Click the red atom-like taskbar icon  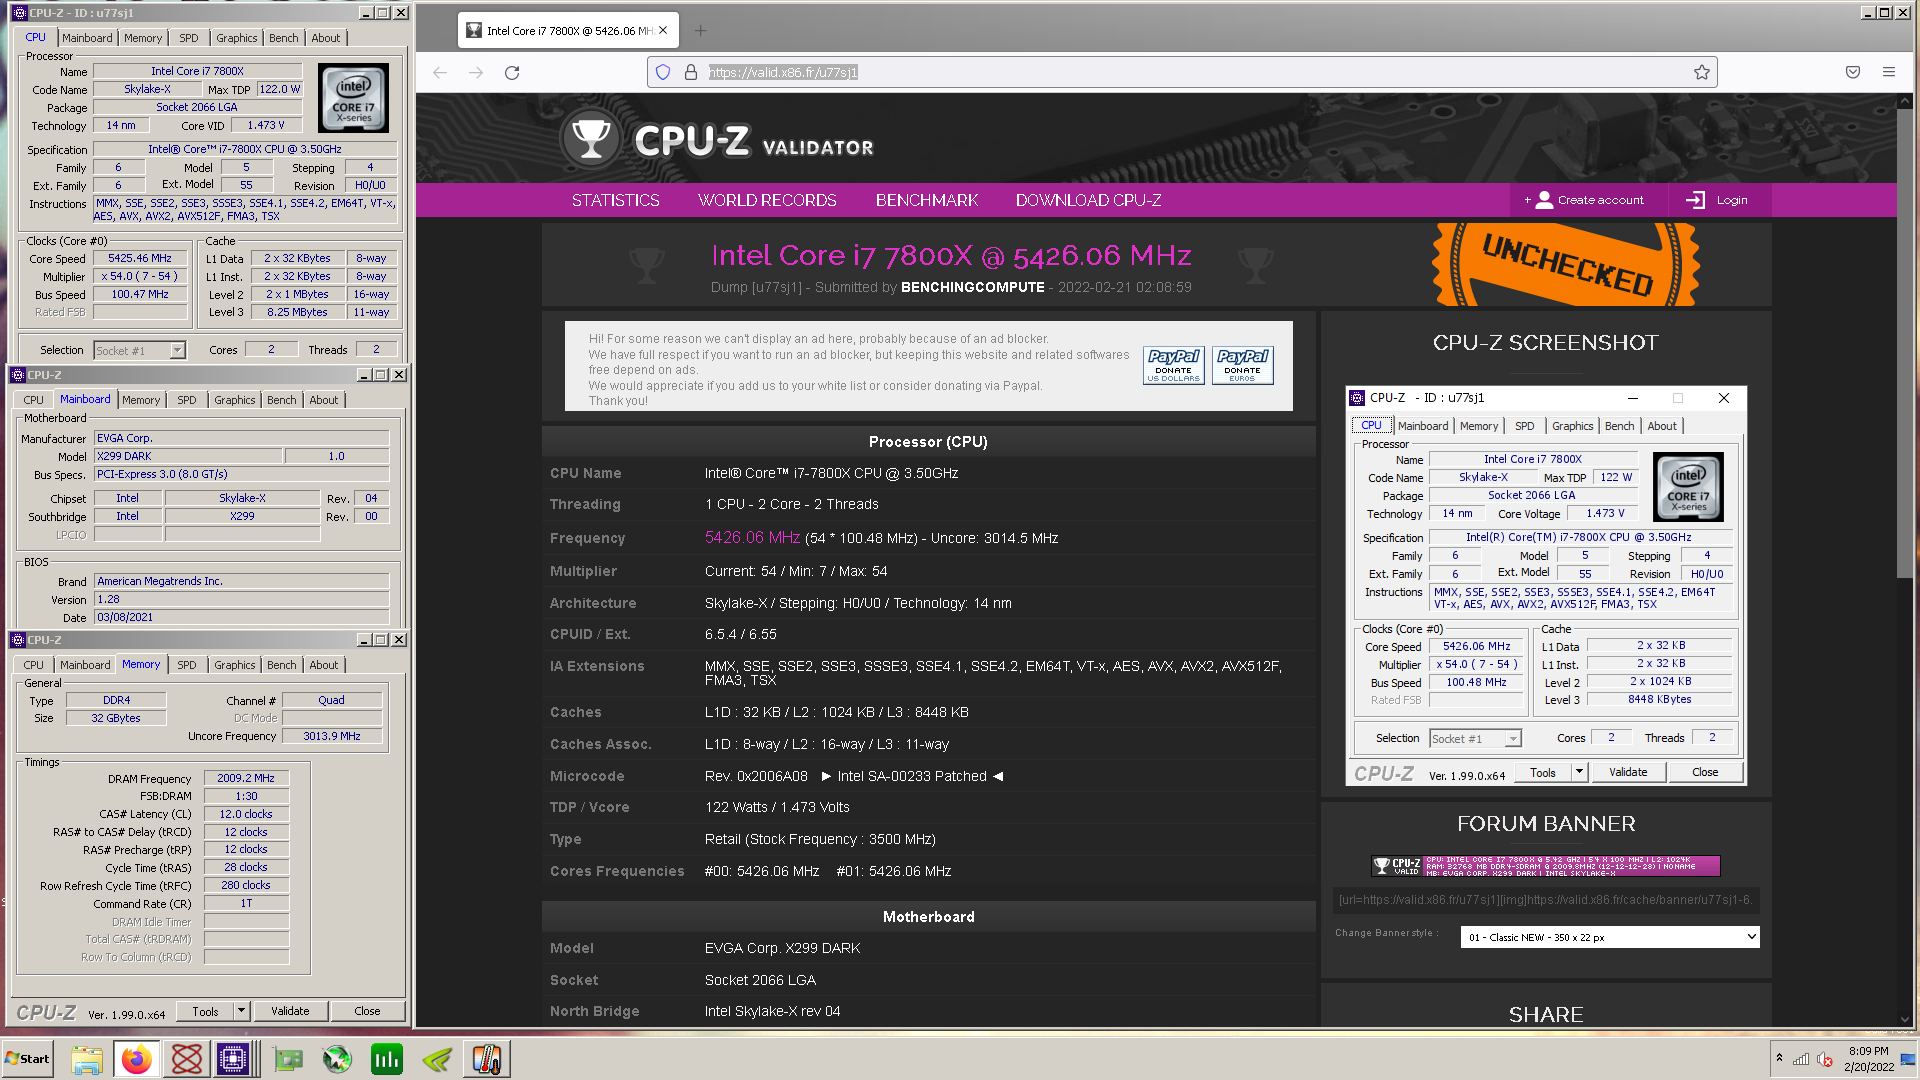tap(187, 1059)
